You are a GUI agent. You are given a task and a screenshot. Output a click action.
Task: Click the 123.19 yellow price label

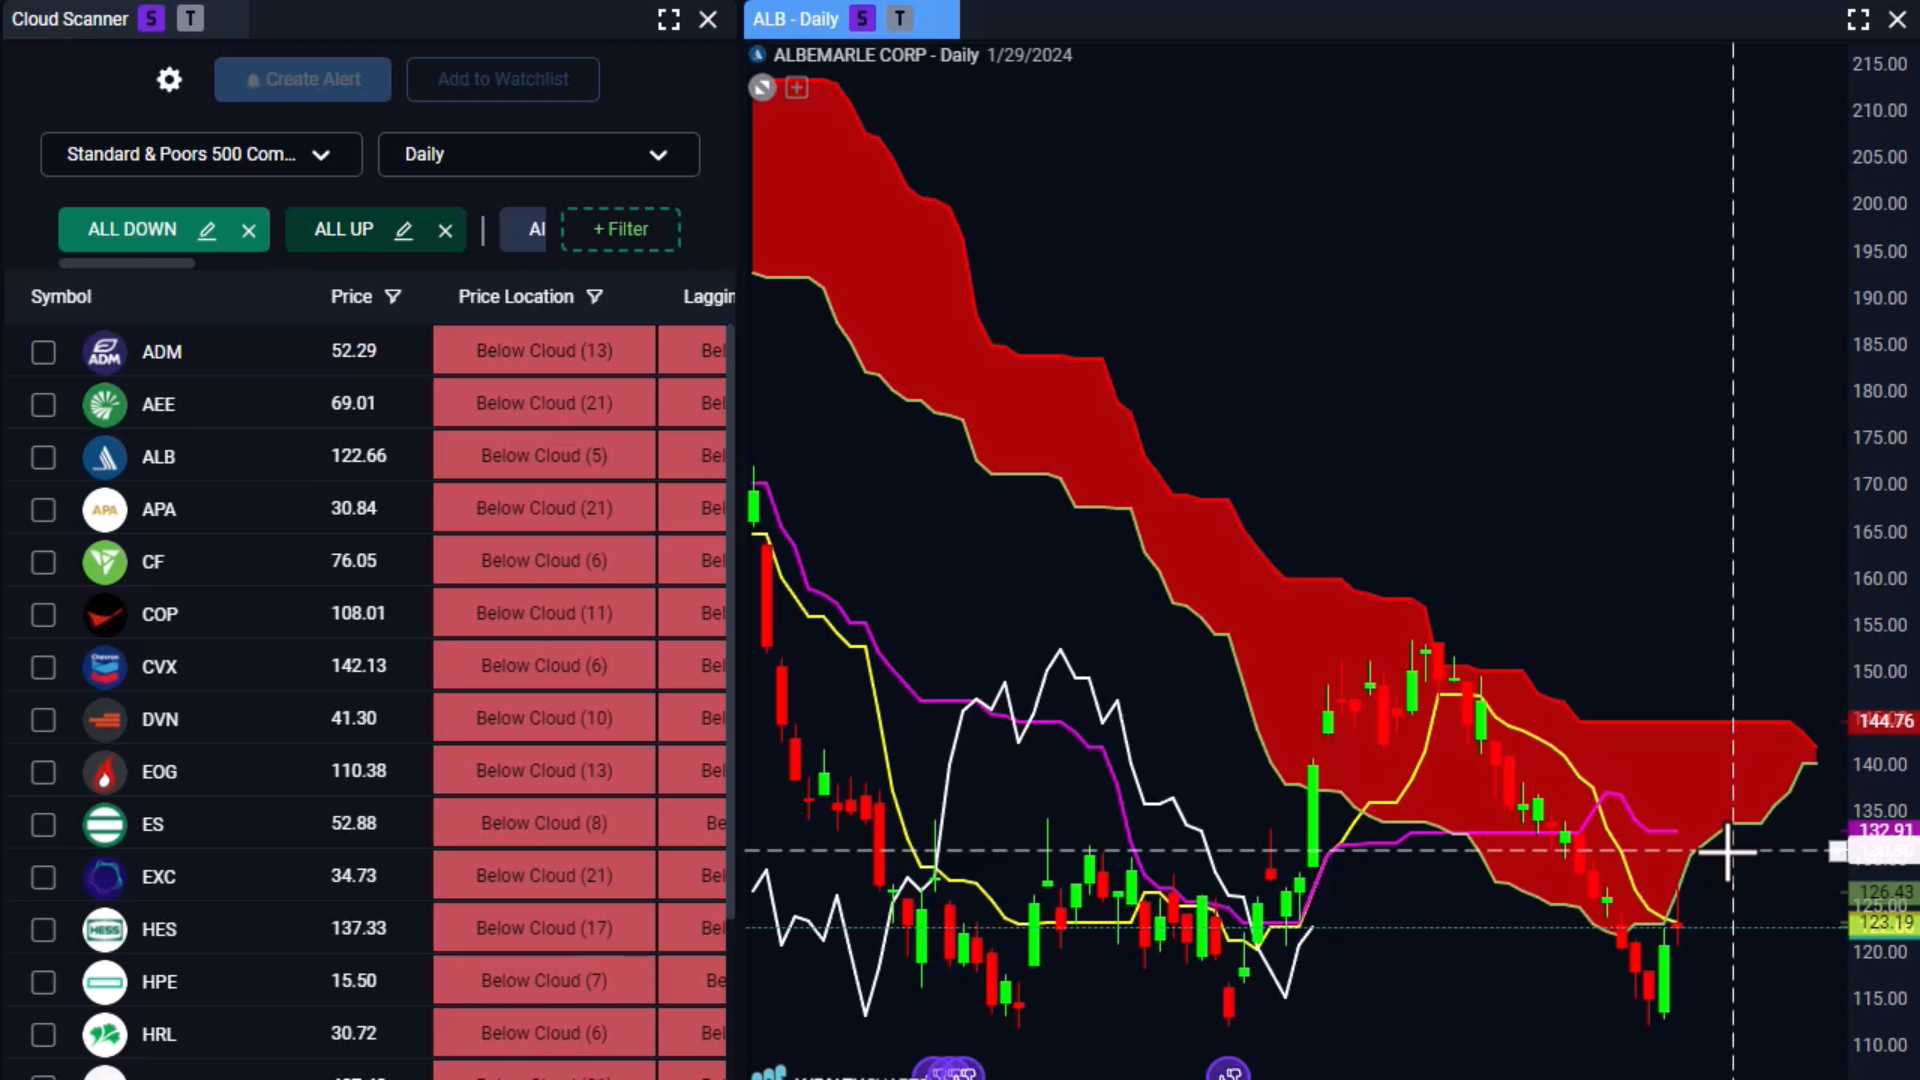click(1883, 923)
